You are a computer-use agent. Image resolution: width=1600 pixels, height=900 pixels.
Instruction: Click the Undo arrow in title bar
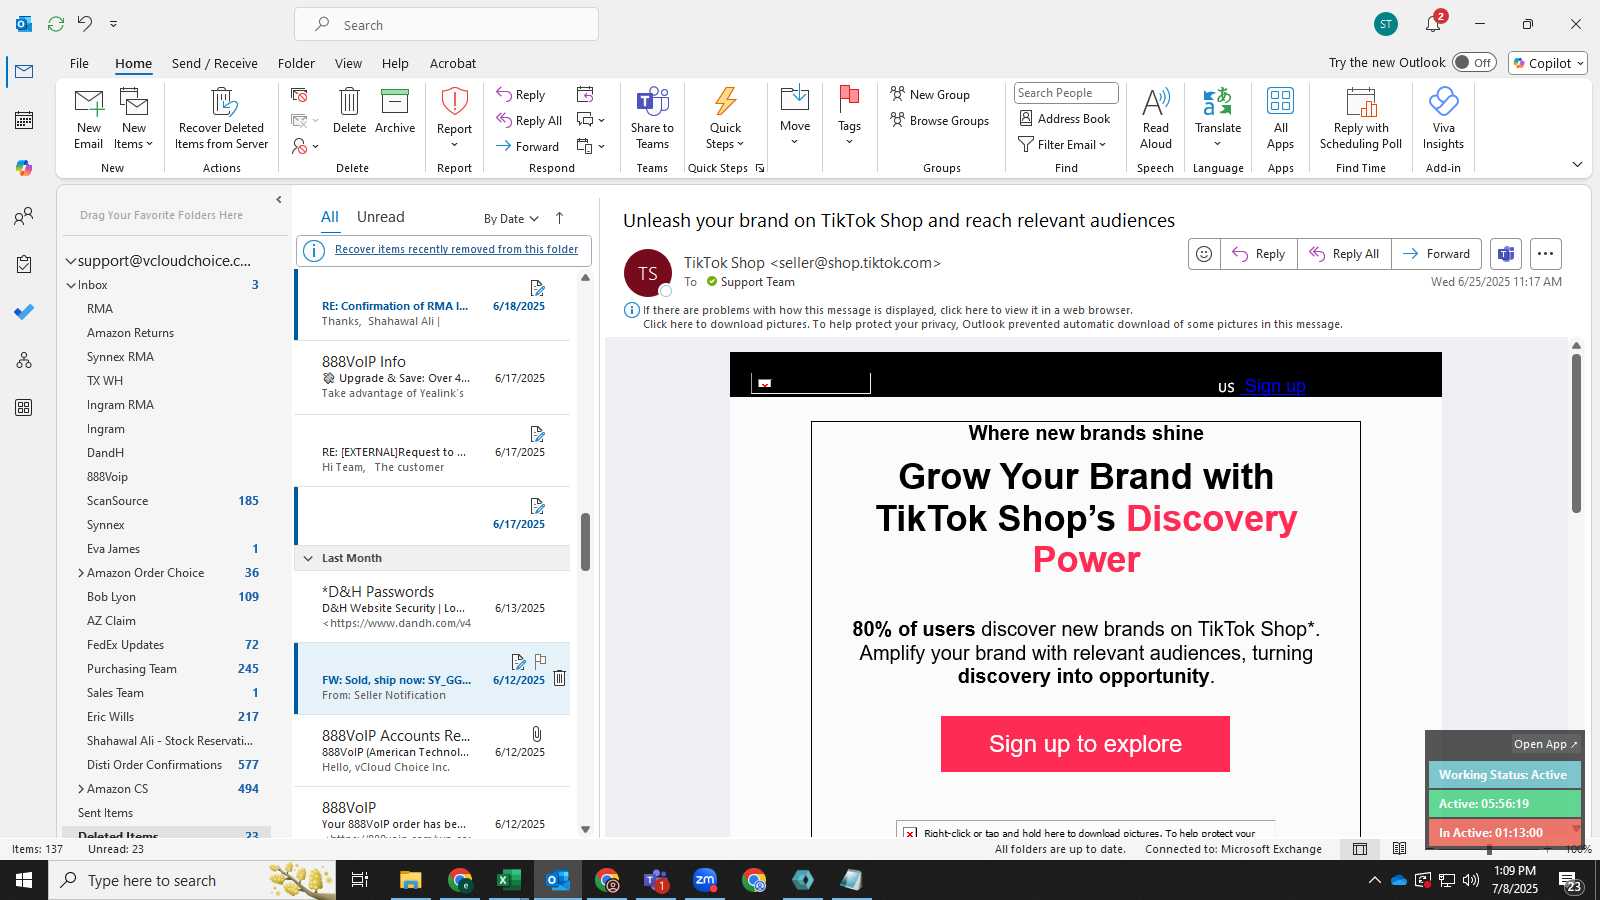pos(85,23)
